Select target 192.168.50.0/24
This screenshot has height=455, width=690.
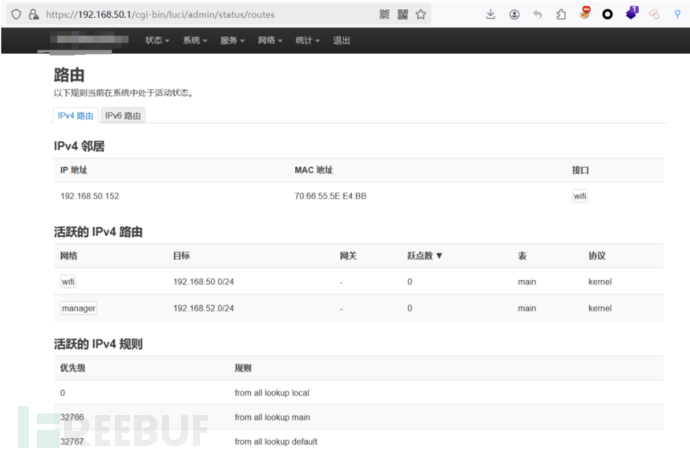click(x=203, y=282)
